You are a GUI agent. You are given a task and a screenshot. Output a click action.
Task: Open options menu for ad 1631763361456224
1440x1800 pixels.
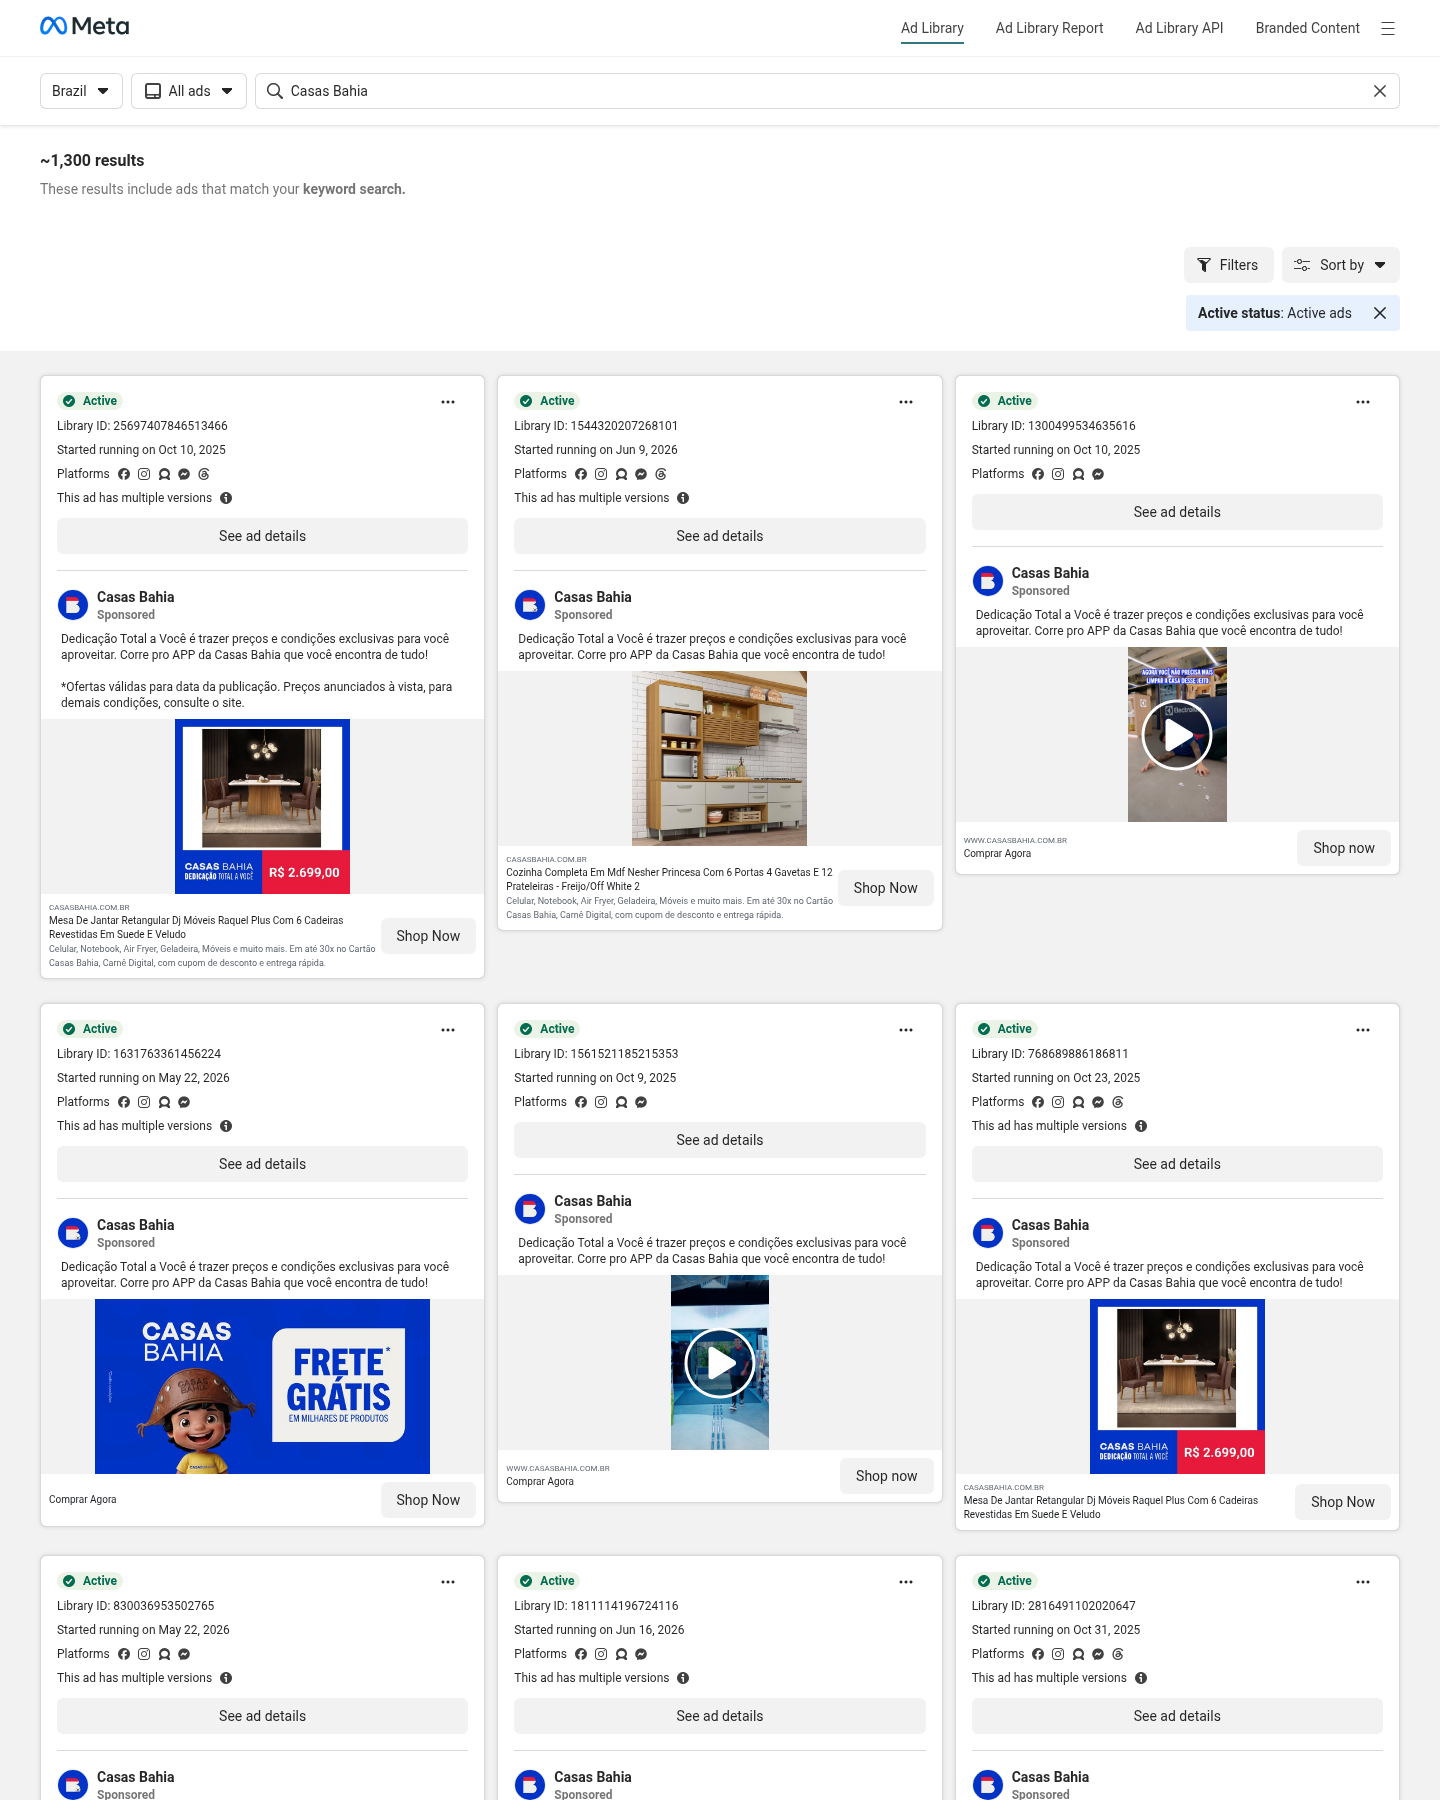pos(448,1030)
